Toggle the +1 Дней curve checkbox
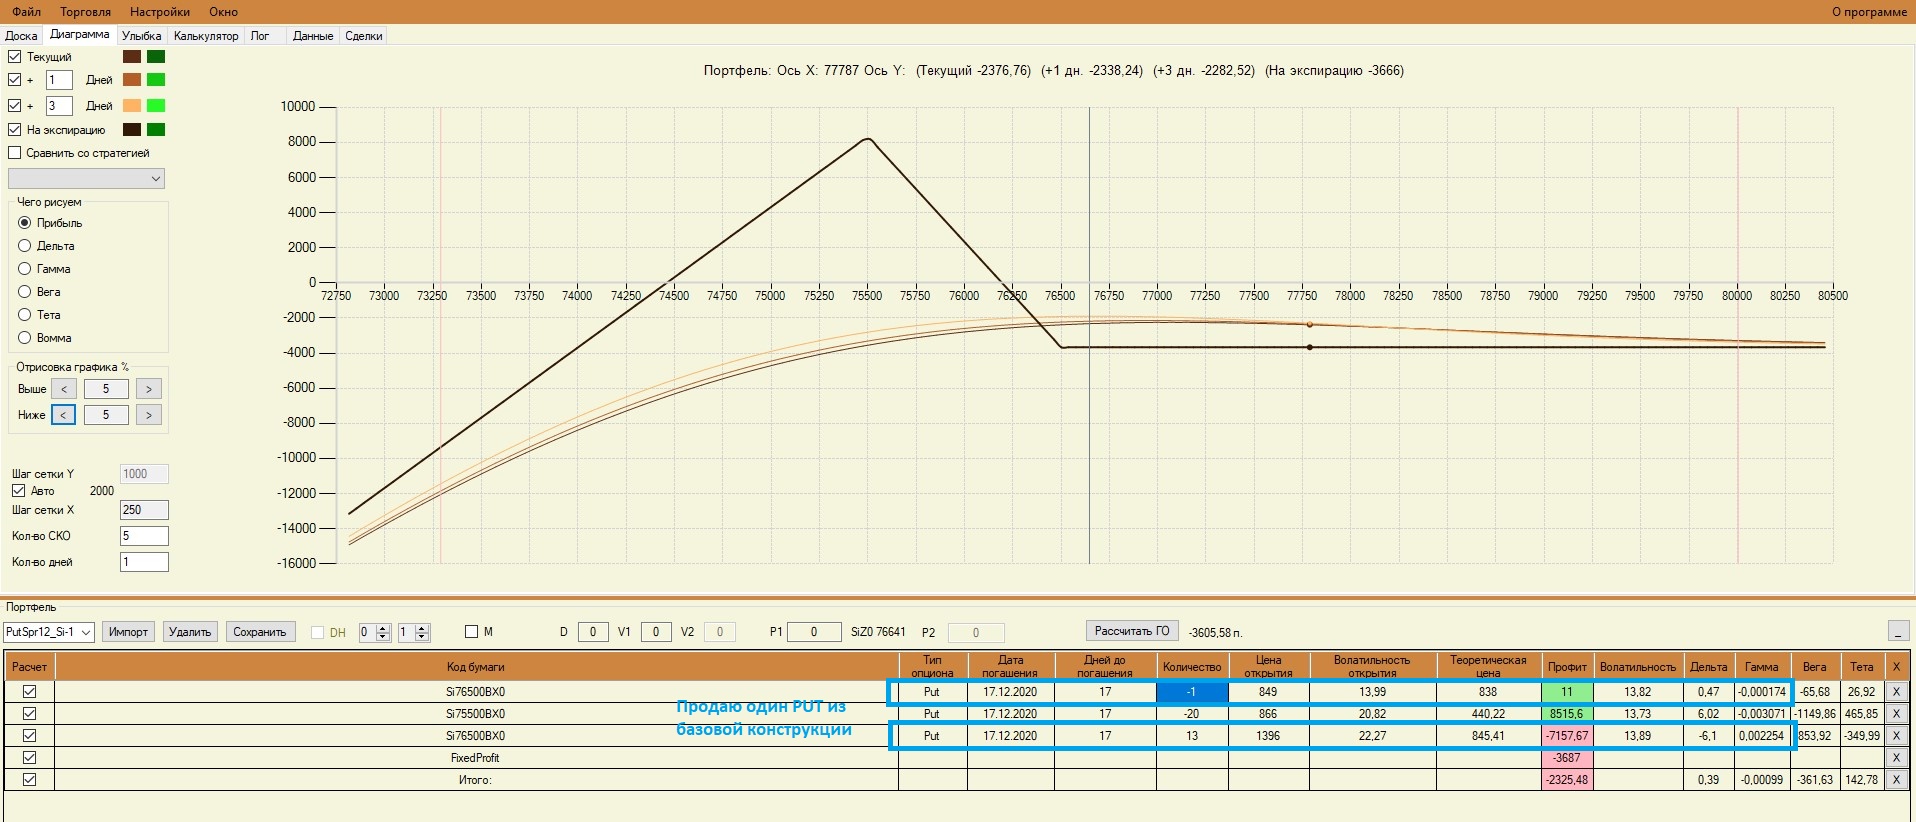 (x=15, y=80)
